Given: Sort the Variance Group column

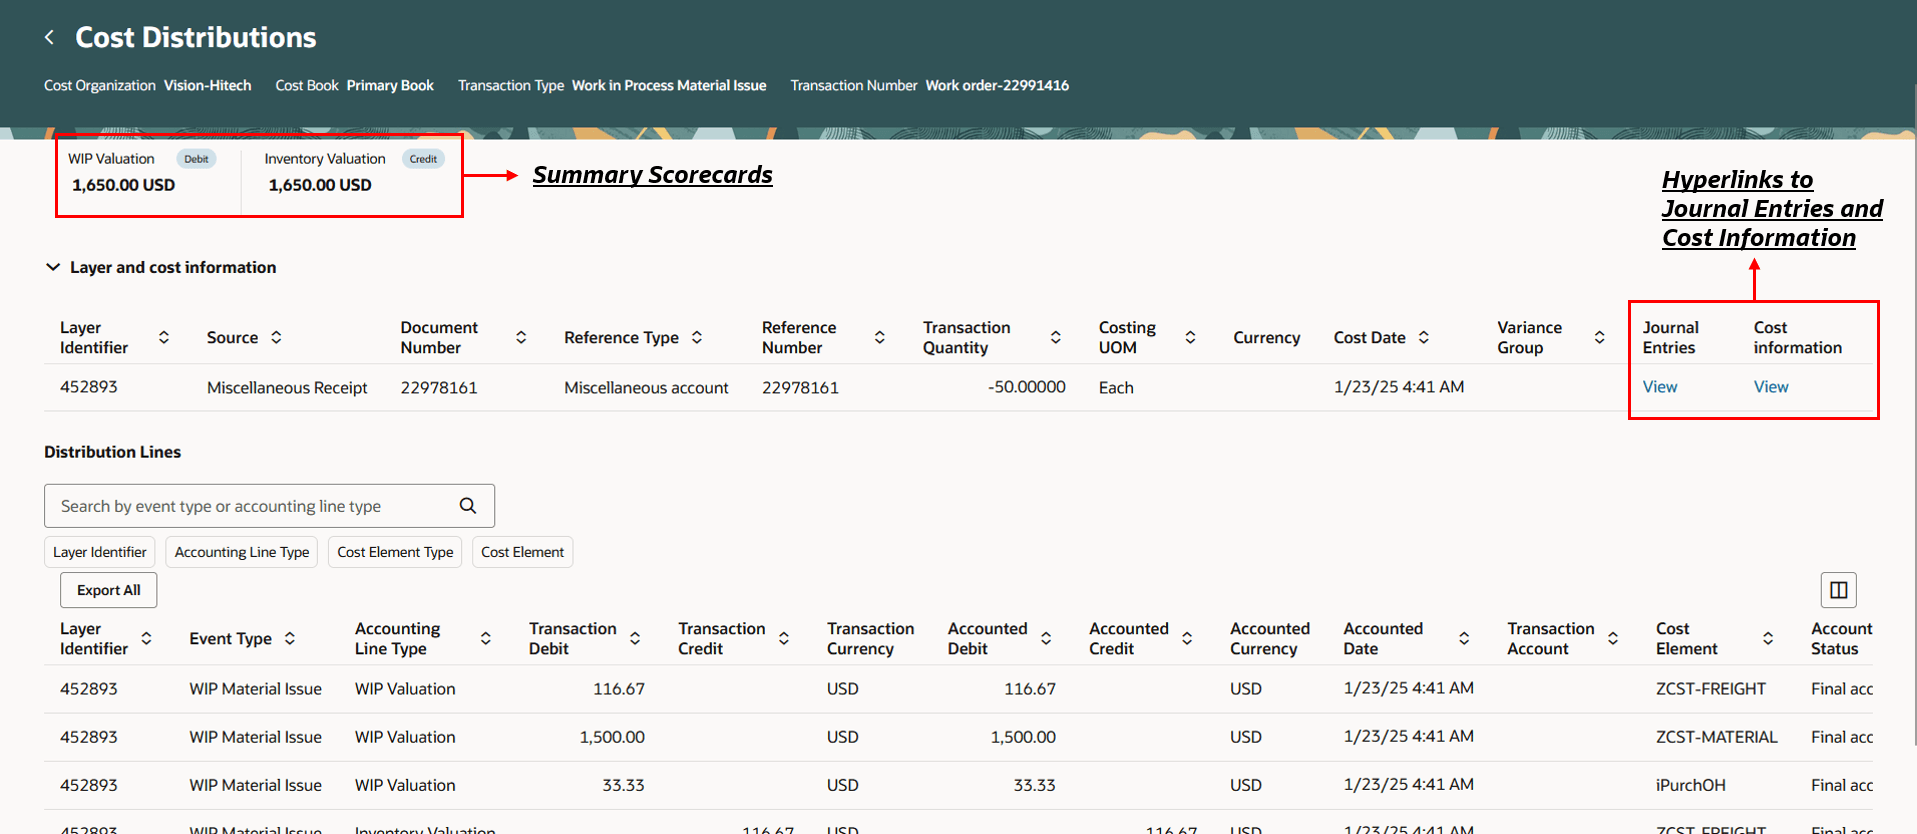Looking at the screenshot, I should click(x=1600, y=337).
